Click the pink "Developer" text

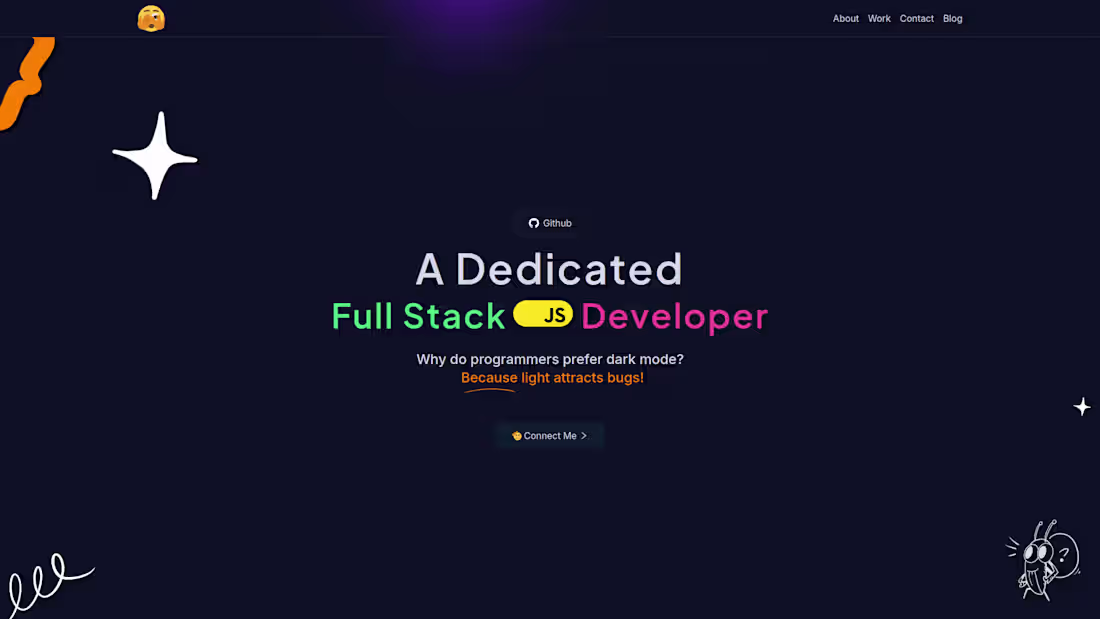click(675, 317)
